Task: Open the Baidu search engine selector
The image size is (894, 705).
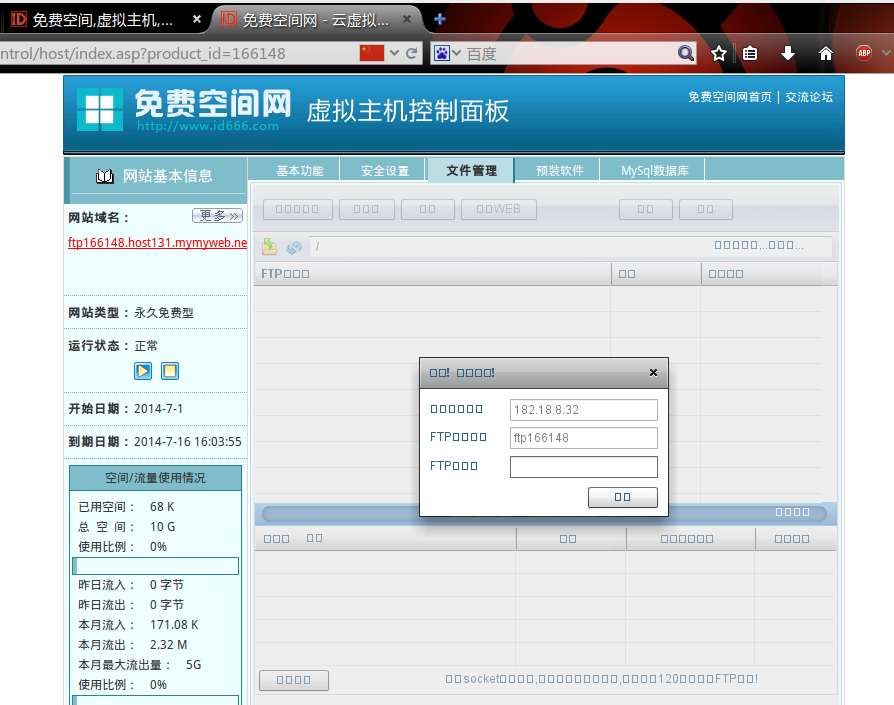Action: [x=447, y=54]
